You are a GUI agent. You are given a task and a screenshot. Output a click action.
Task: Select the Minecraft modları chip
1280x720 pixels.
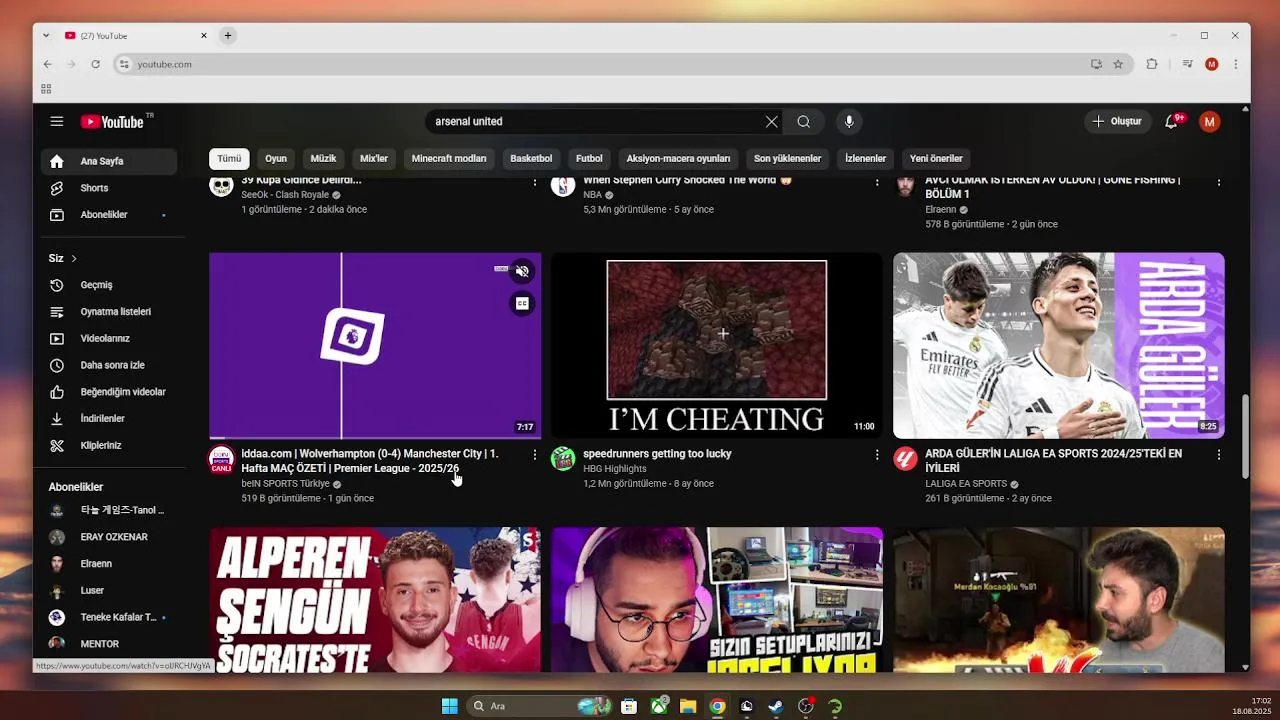tap(449, 158)
